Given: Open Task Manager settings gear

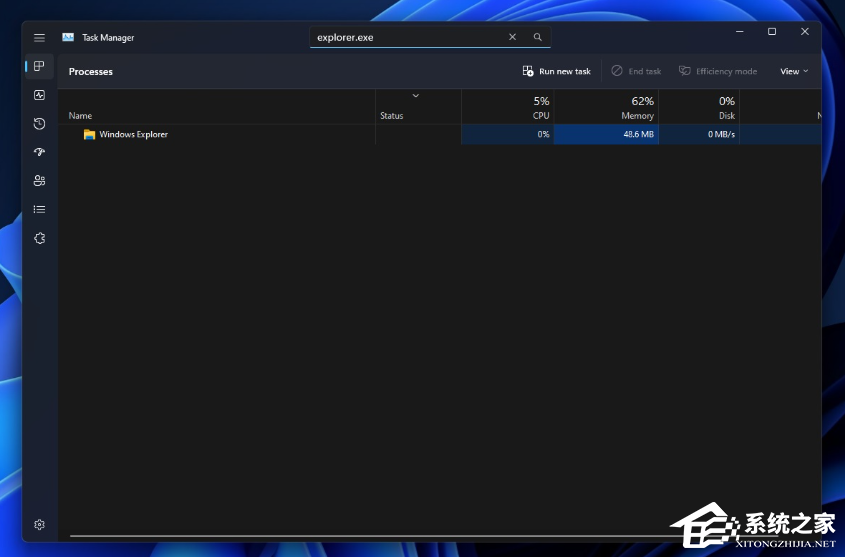Looking at the screenshot, I should click(x=39, y=525).
